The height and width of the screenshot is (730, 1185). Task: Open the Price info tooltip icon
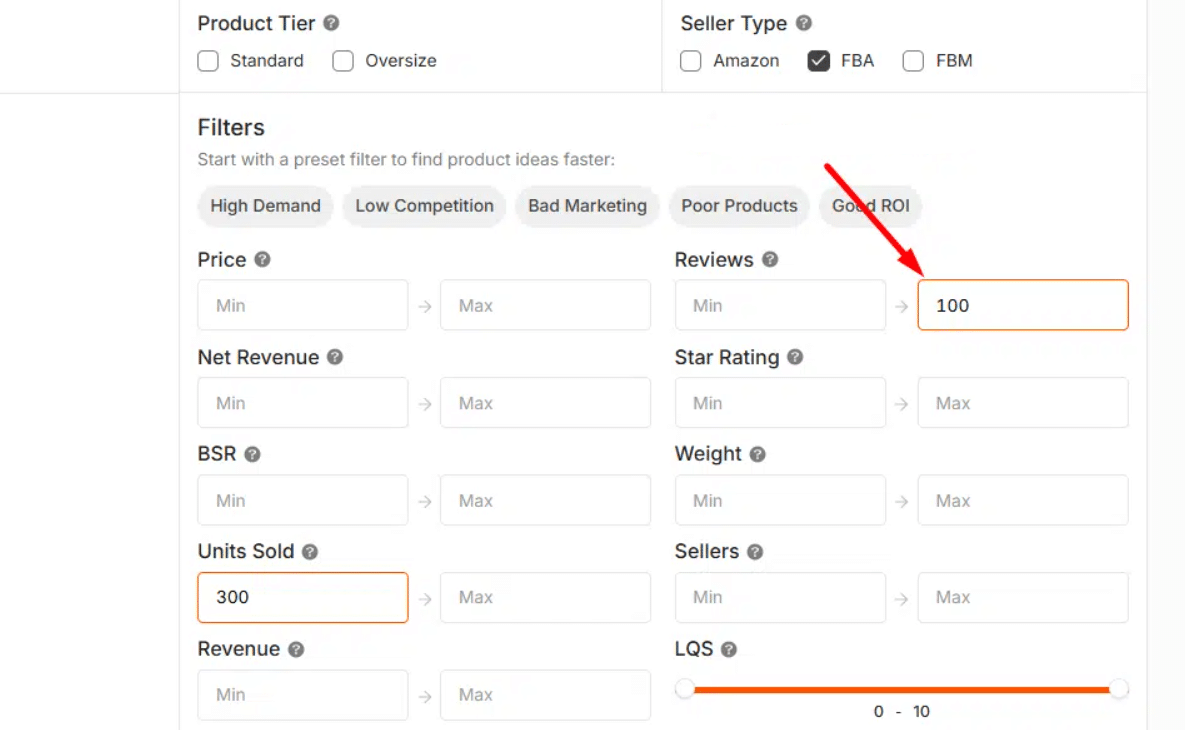pos(262,260)
